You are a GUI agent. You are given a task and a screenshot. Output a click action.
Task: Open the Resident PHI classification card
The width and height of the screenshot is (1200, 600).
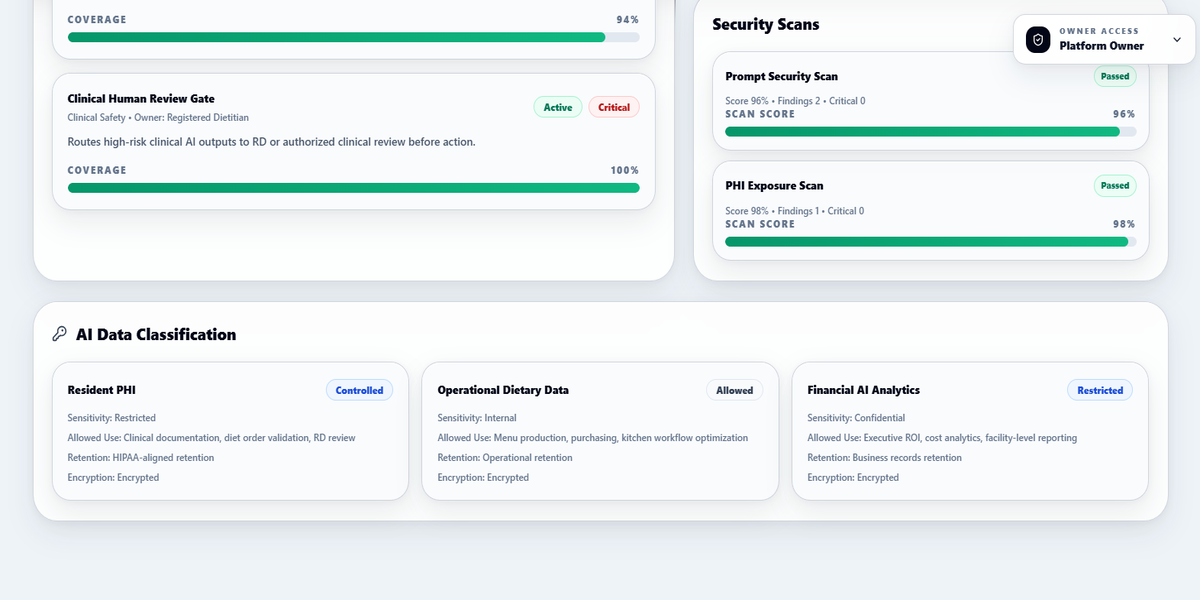(230, 431)
